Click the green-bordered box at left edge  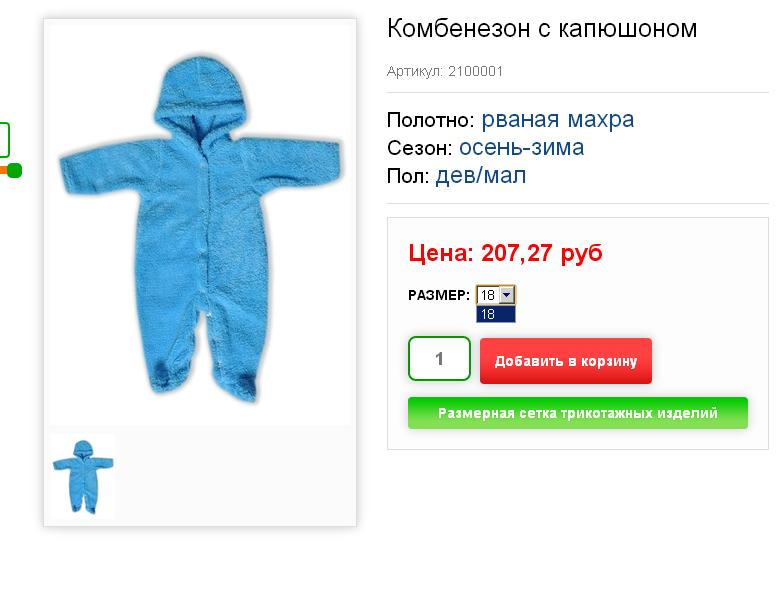pyautogui.click(x=4, y=140)
